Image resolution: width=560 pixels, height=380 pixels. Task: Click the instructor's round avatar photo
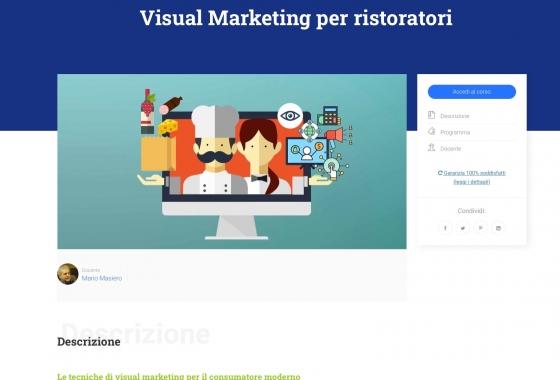tap(68, 274)
